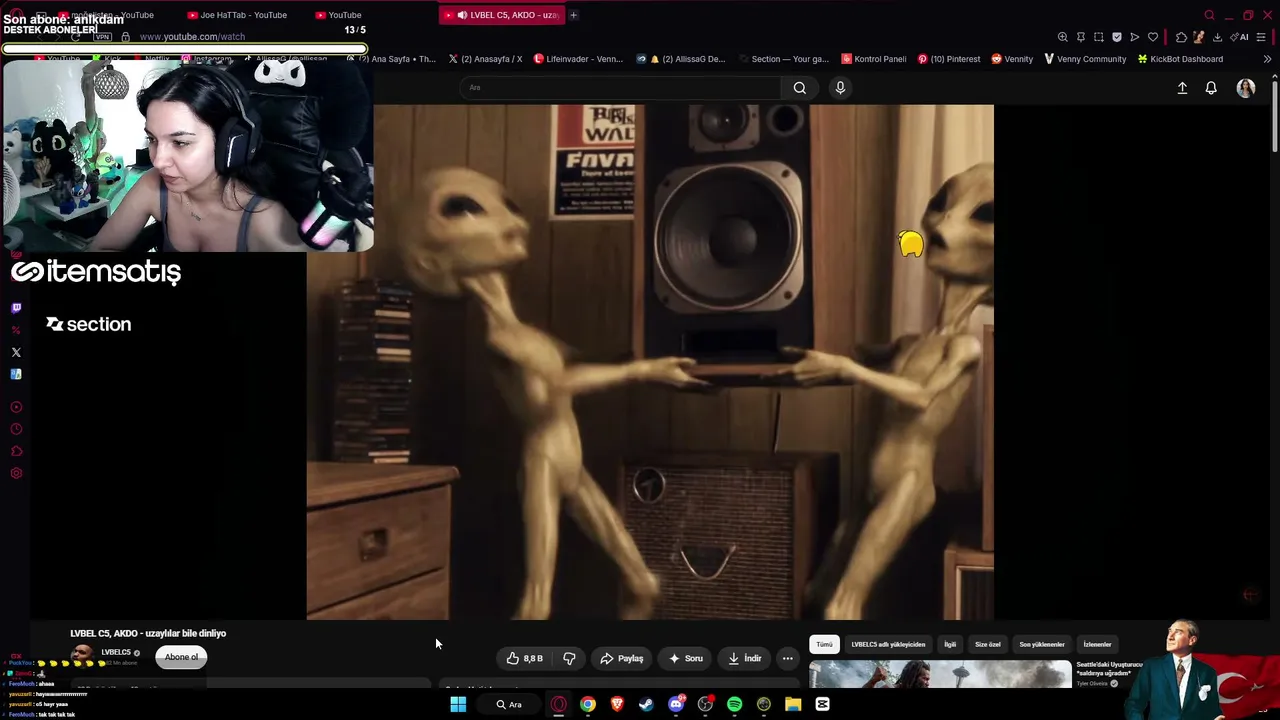This screenshot has width=1280, height=720.
Task: Click the browser zoom-in magnifier toolbar icon
Action: [1063, 37]
